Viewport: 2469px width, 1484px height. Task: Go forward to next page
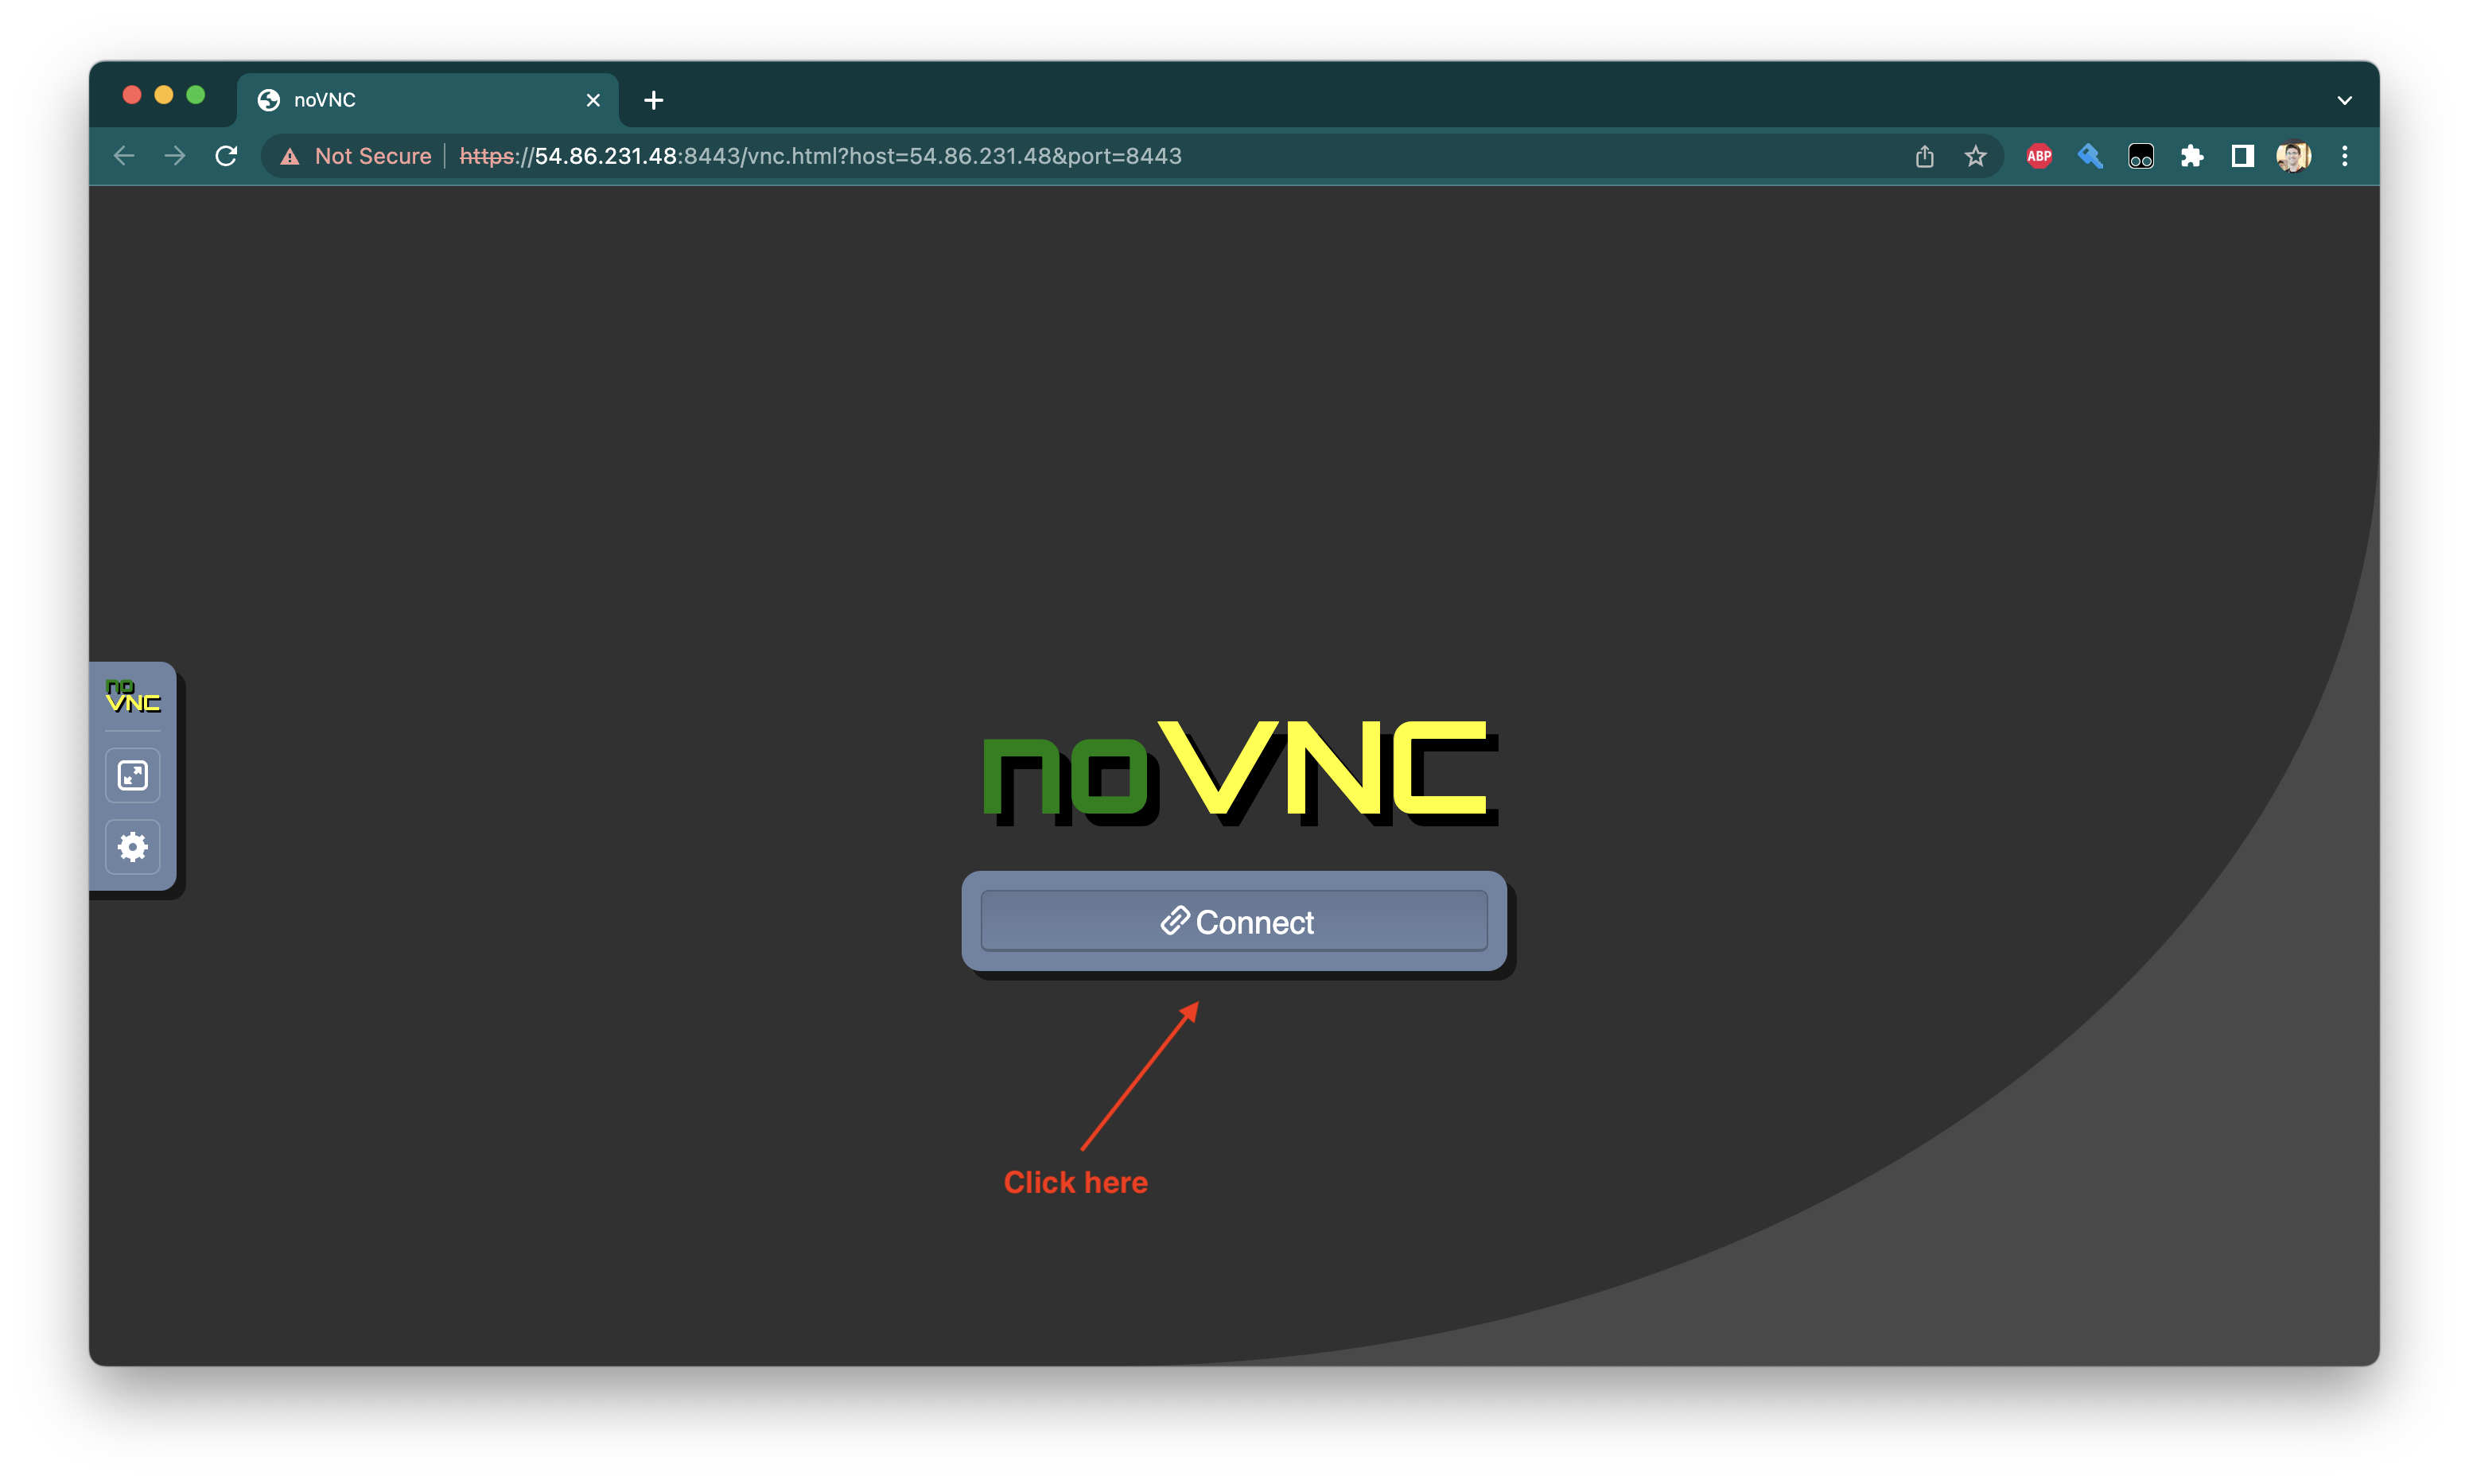point(175,156)
